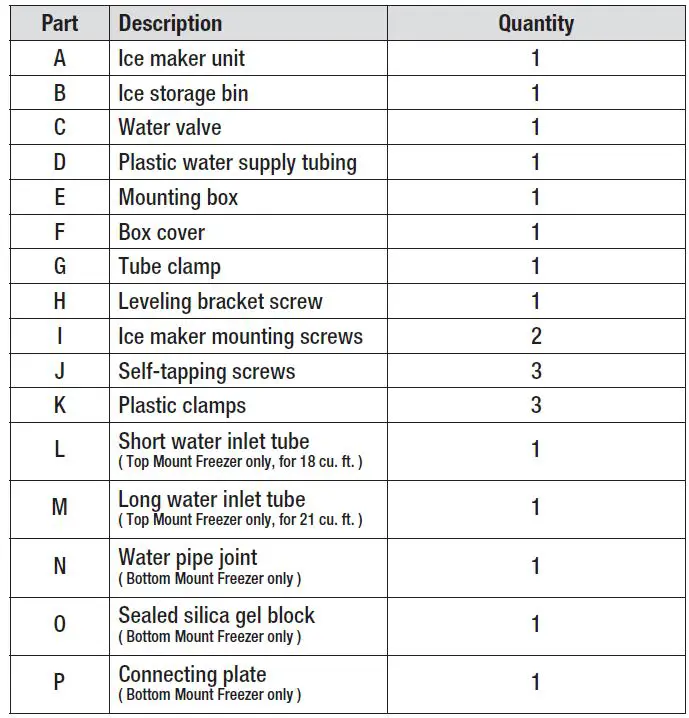Select the Self-tapping screws entry
The width and height of the screenshot is (689, 718).
[207, 371]
